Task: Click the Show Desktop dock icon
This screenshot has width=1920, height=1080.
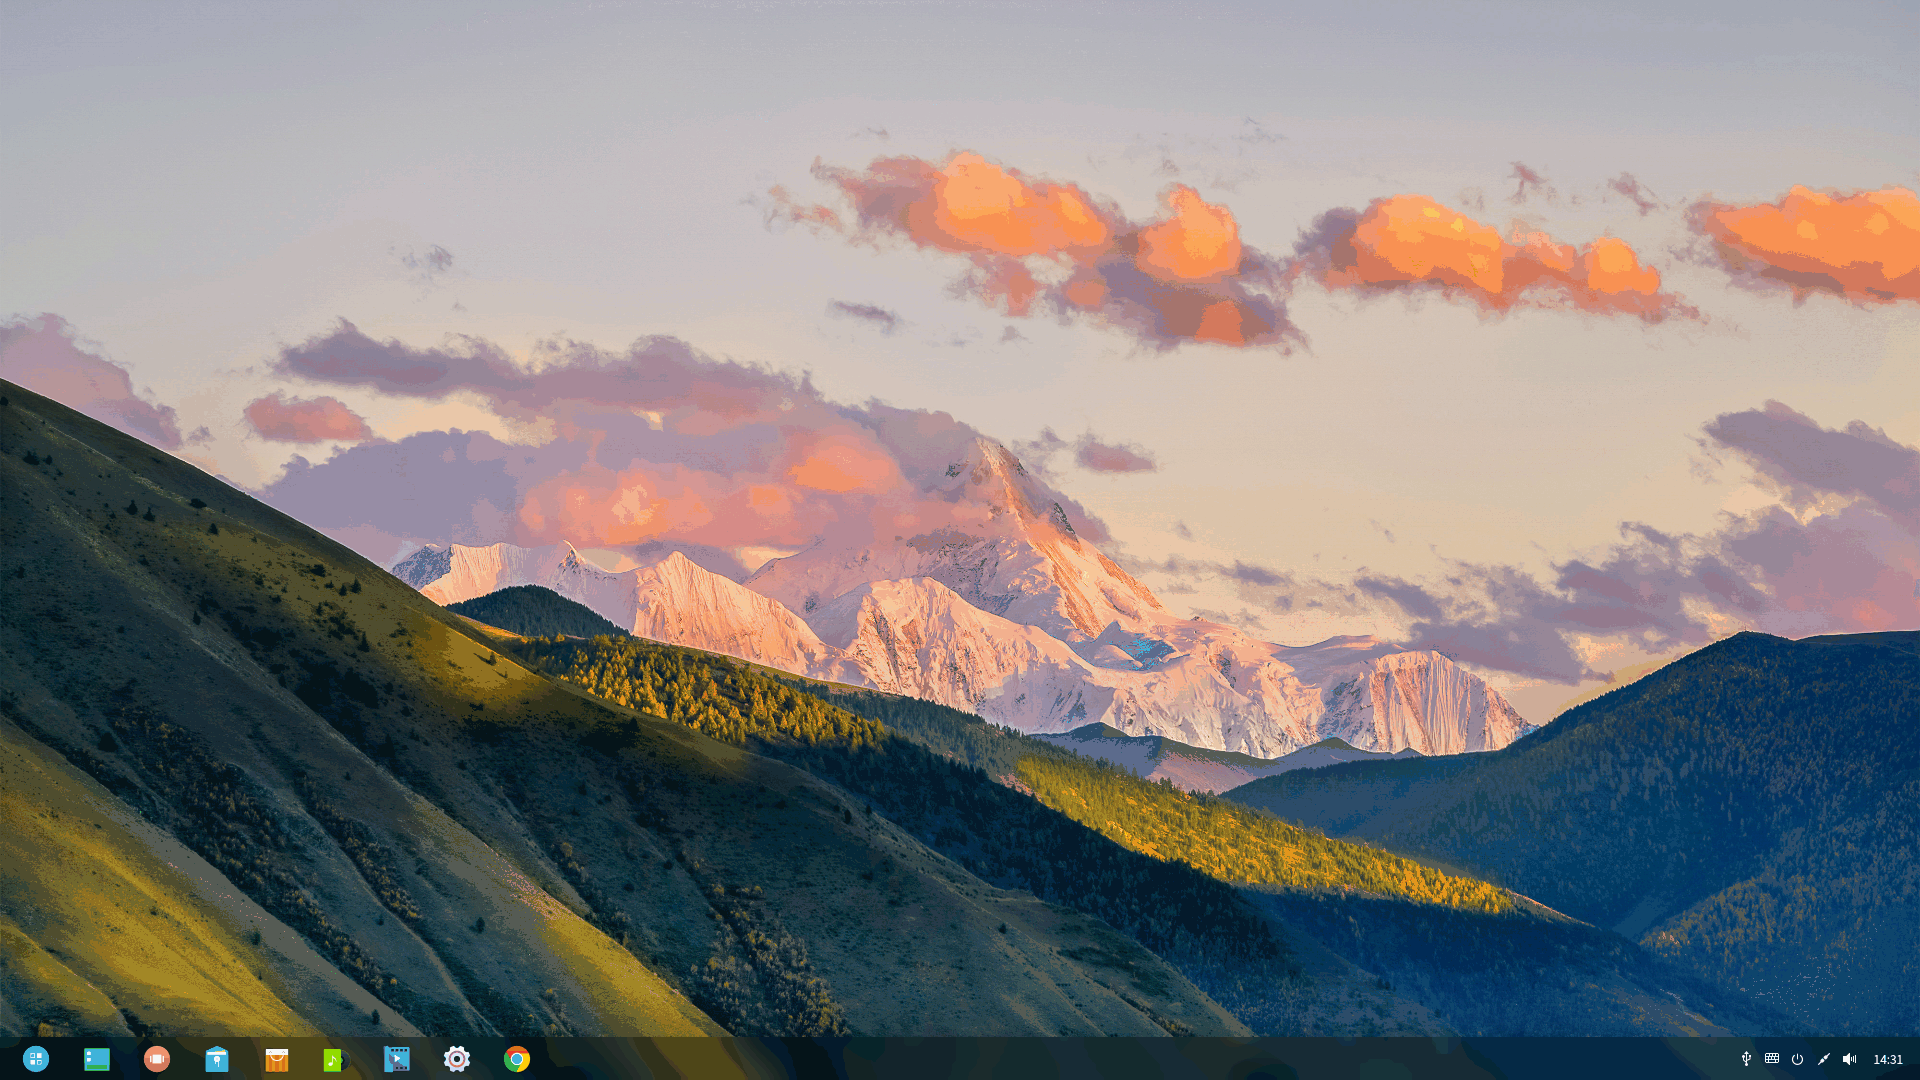Action: [97, 1059]
